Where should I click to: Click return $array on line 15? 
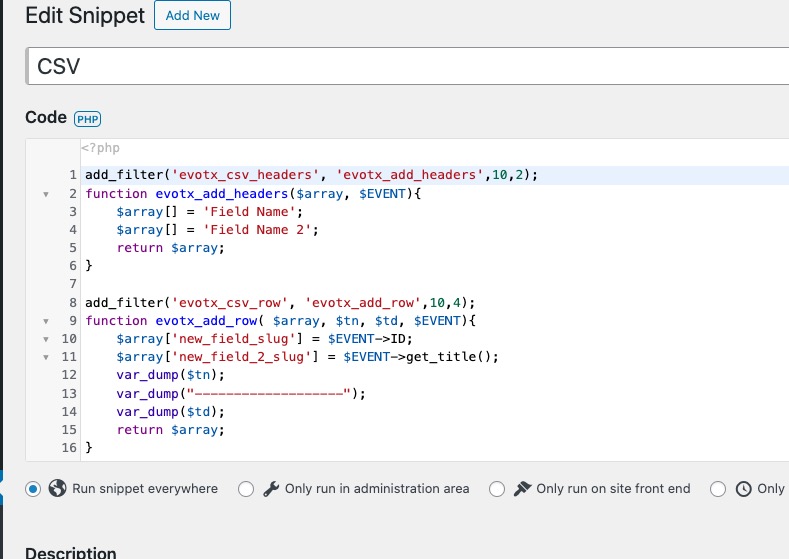(x=171, y=430)
